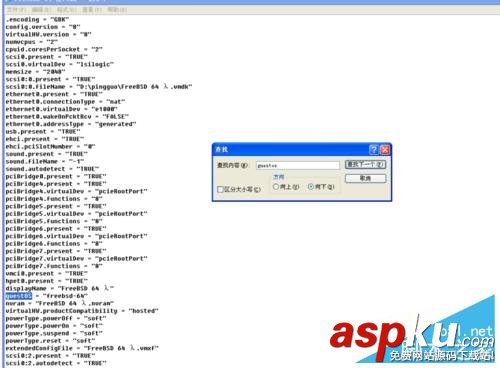Click the config.version line
500x368 pixels.
coord(43,27)
